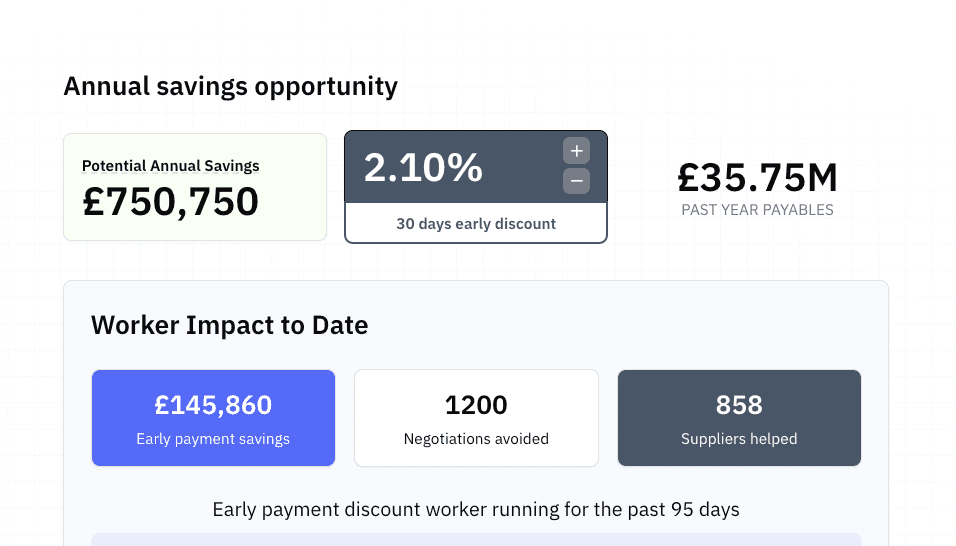This screenshot has width=956, height=546.
Task: Click the PAST YEAR PAYABLES caption
Action: click(x=757, y=210)
